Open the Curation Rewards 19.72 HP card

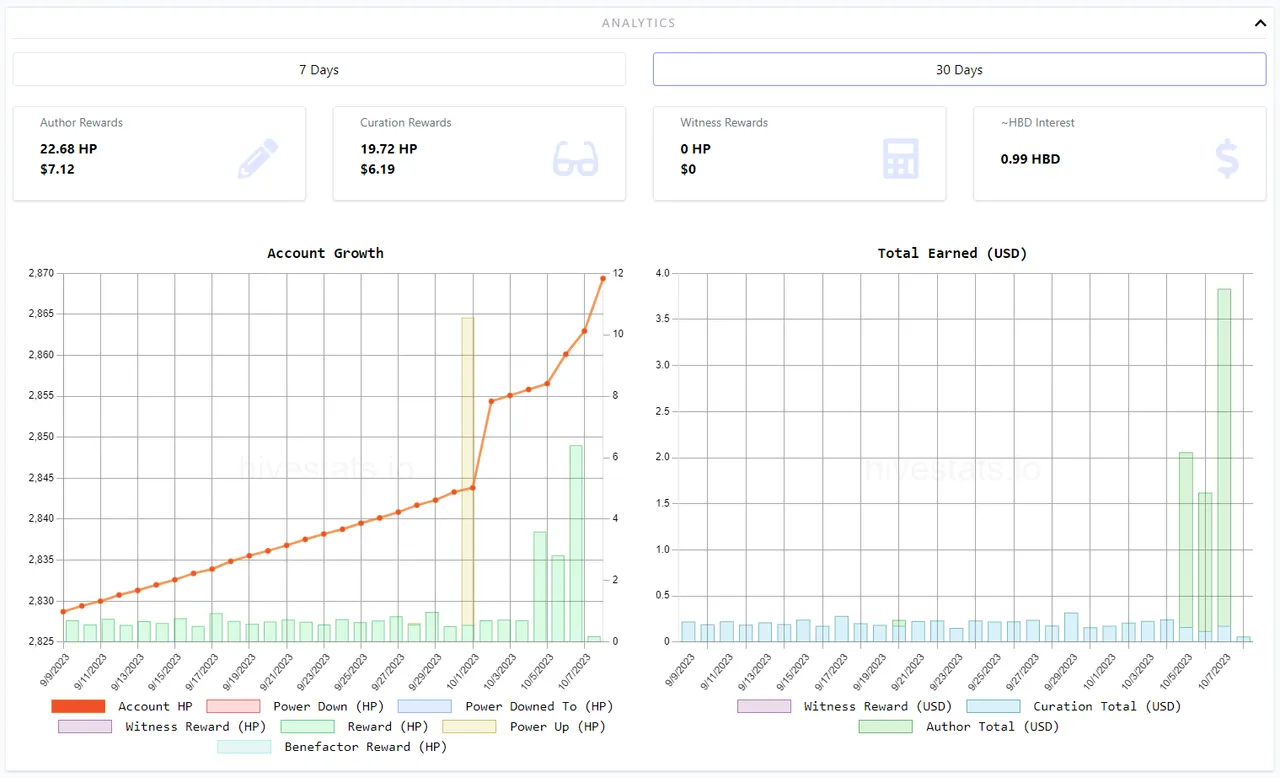(x=479, y=154)
